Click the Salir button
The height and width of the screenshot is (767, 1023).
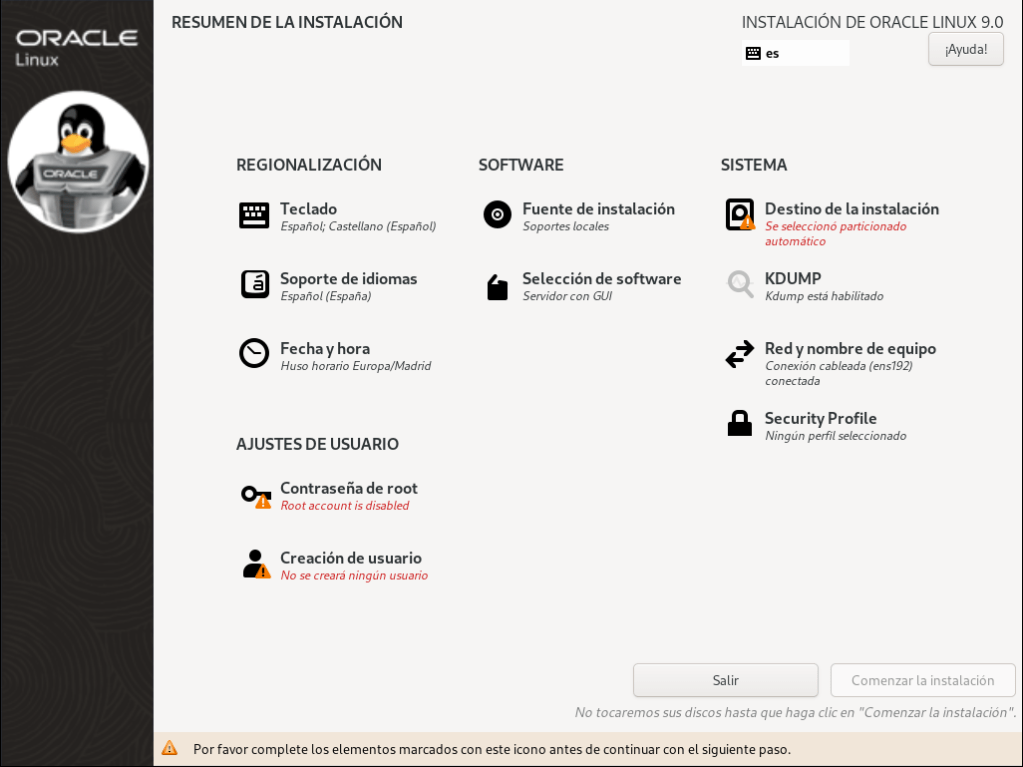coord(725,680)
